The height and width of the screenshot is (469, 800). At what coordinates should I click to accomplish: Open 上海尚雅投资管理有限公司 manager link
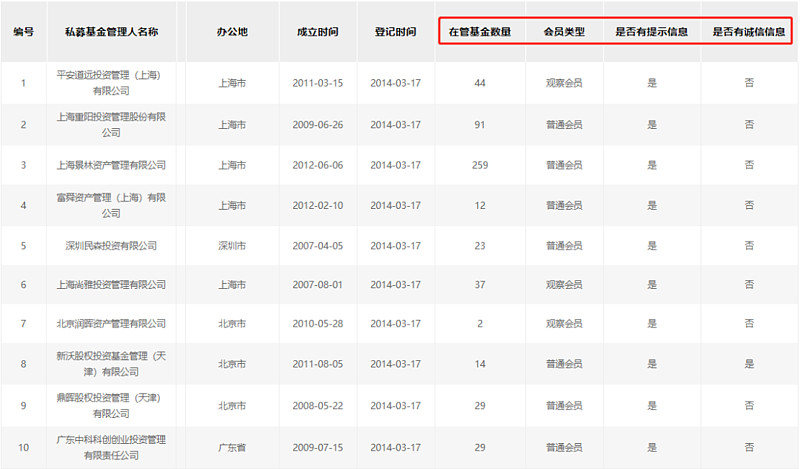[x=111, y=284]
